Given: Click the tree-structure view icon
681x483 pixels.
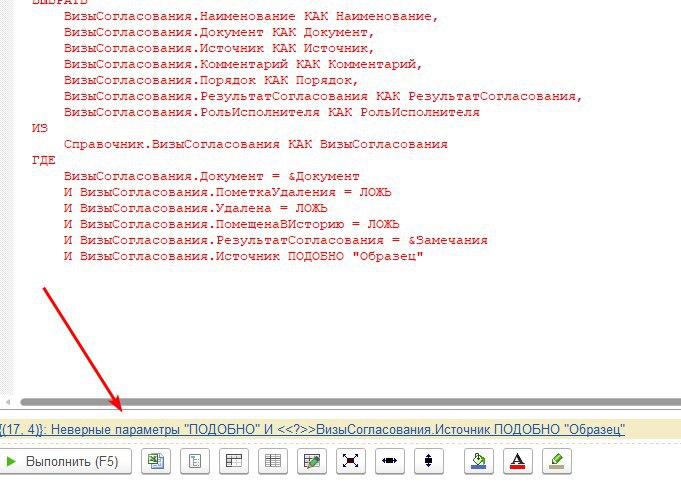Looking at the screenshot, I should pos(195,461).
